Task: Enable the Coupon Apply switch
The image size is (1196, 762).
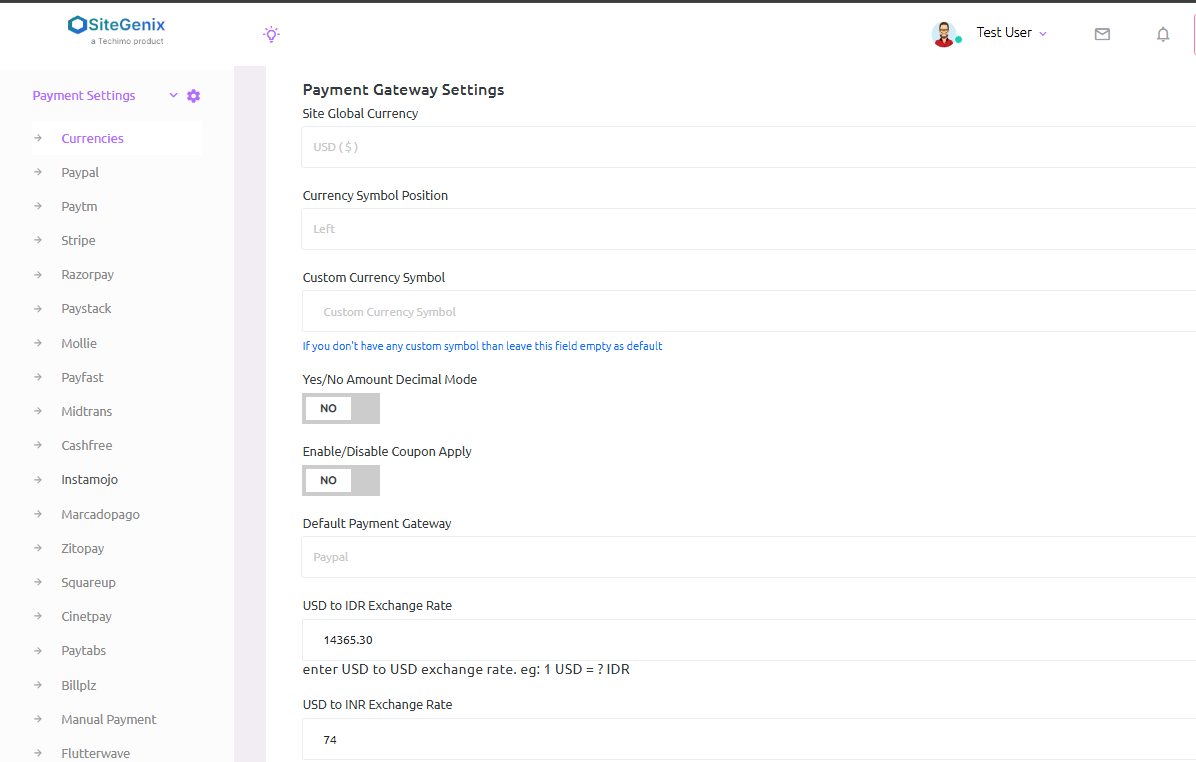Action: point(341,480)
